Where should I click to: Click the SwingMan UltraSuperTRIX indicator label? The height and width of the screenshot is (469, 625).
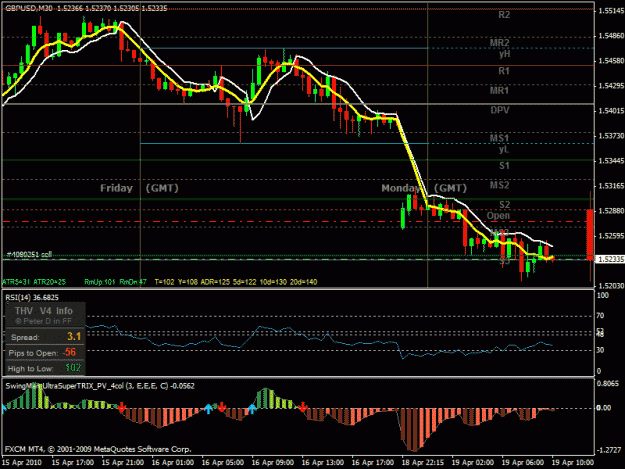[100, 386]
